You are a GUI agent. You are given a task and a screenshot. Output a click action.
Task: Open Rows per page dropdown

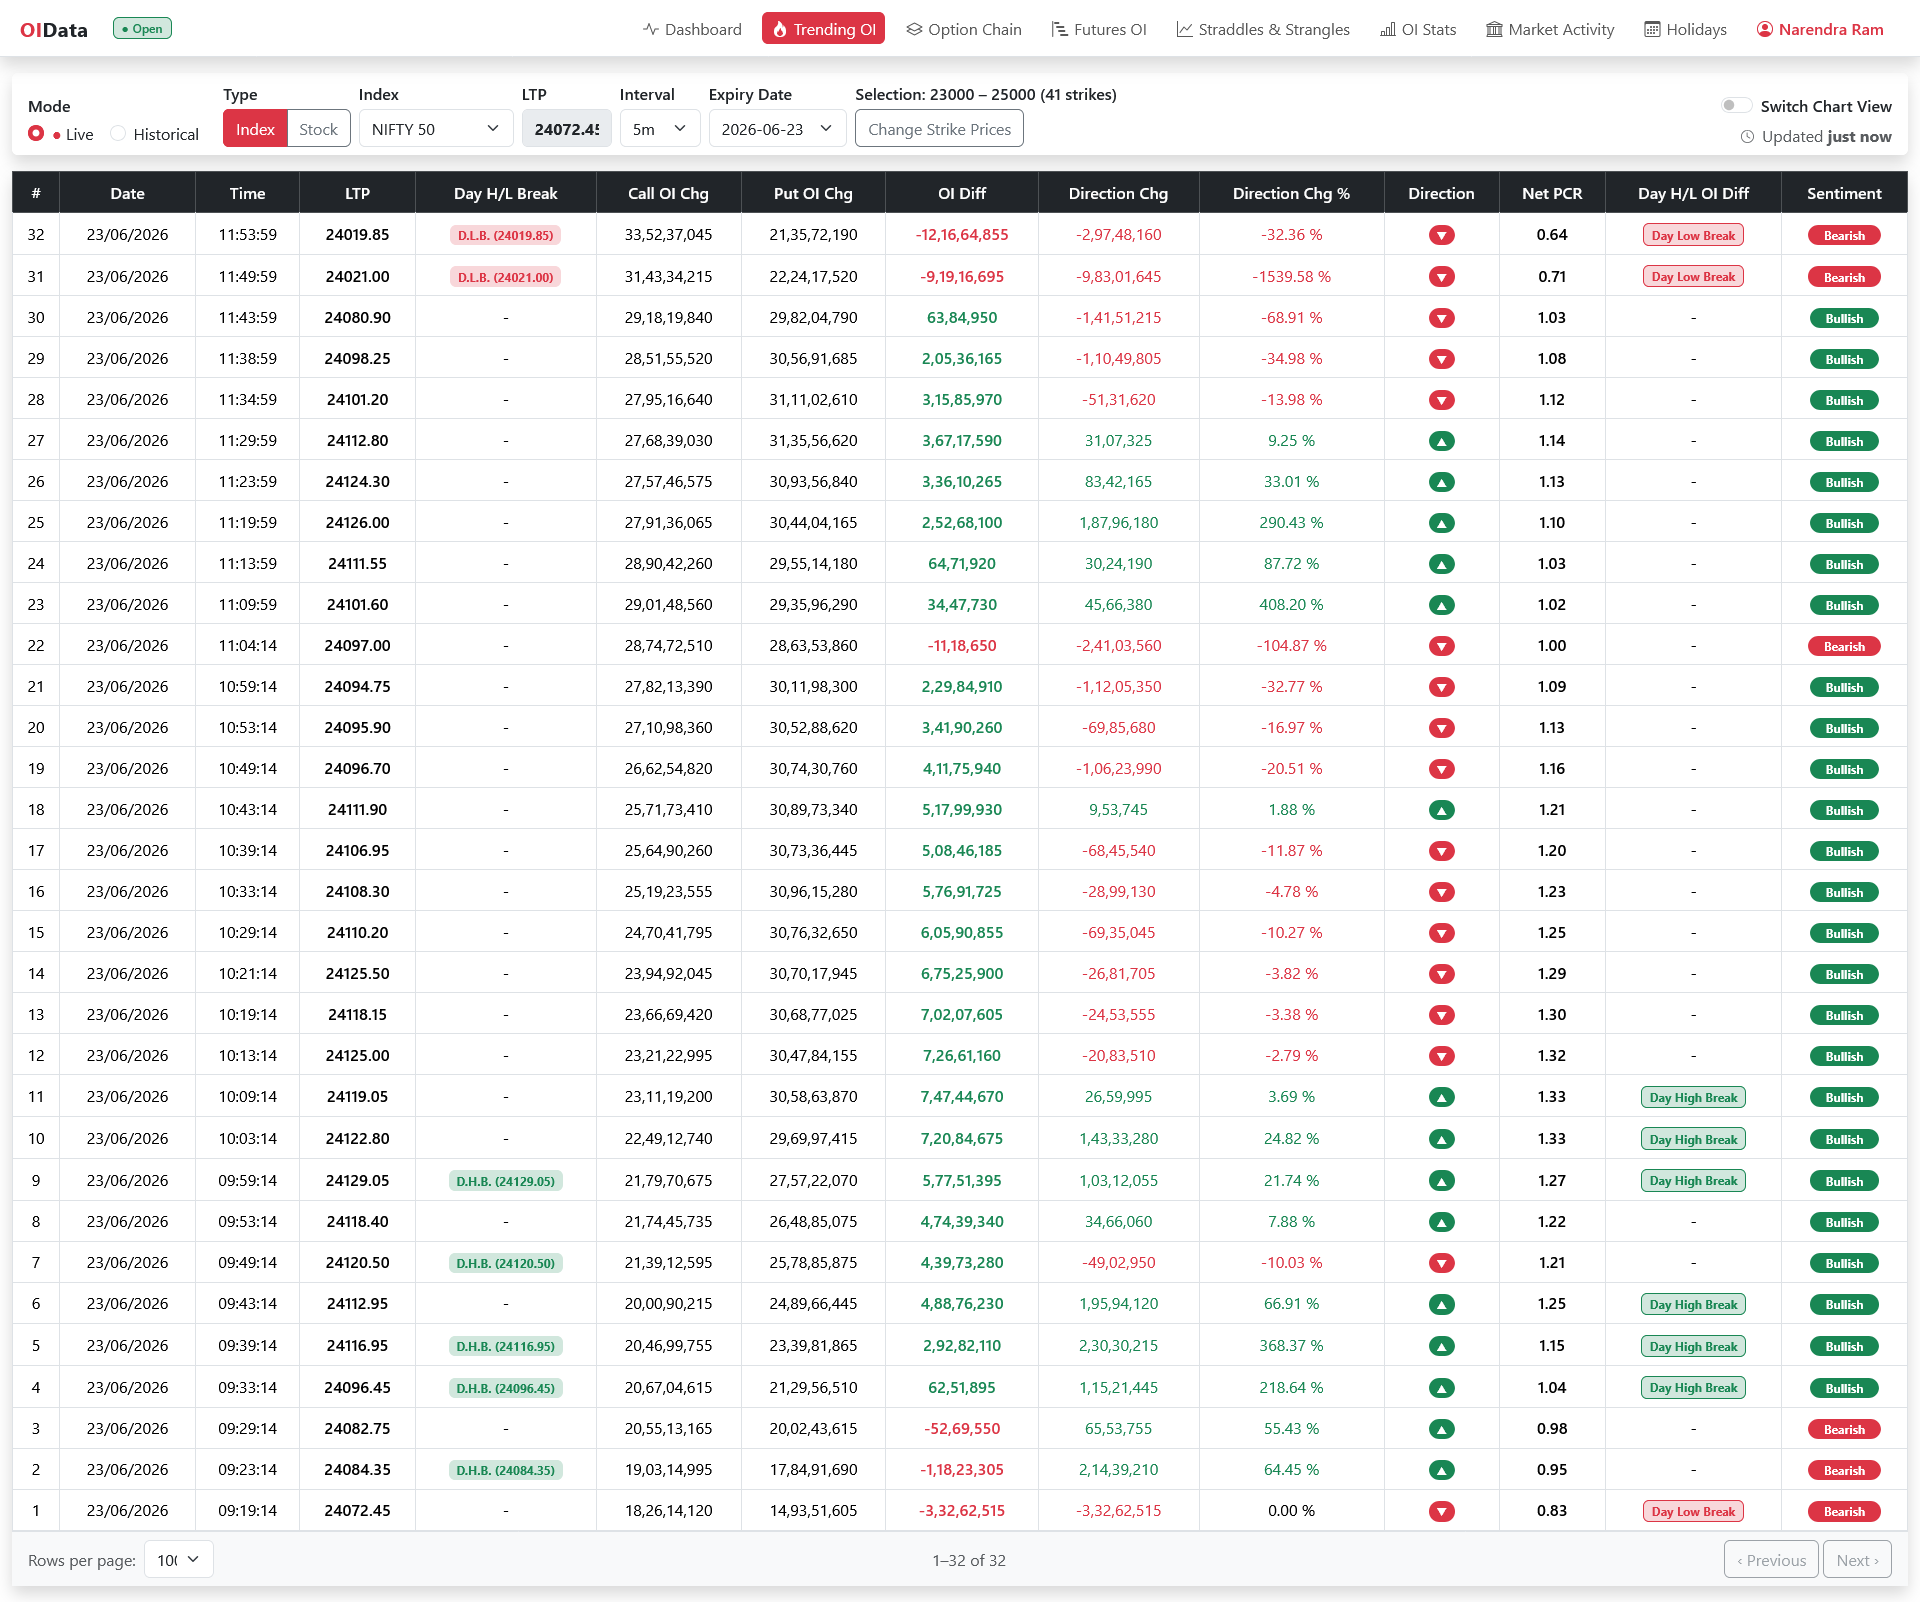[x=178, y=1560]
